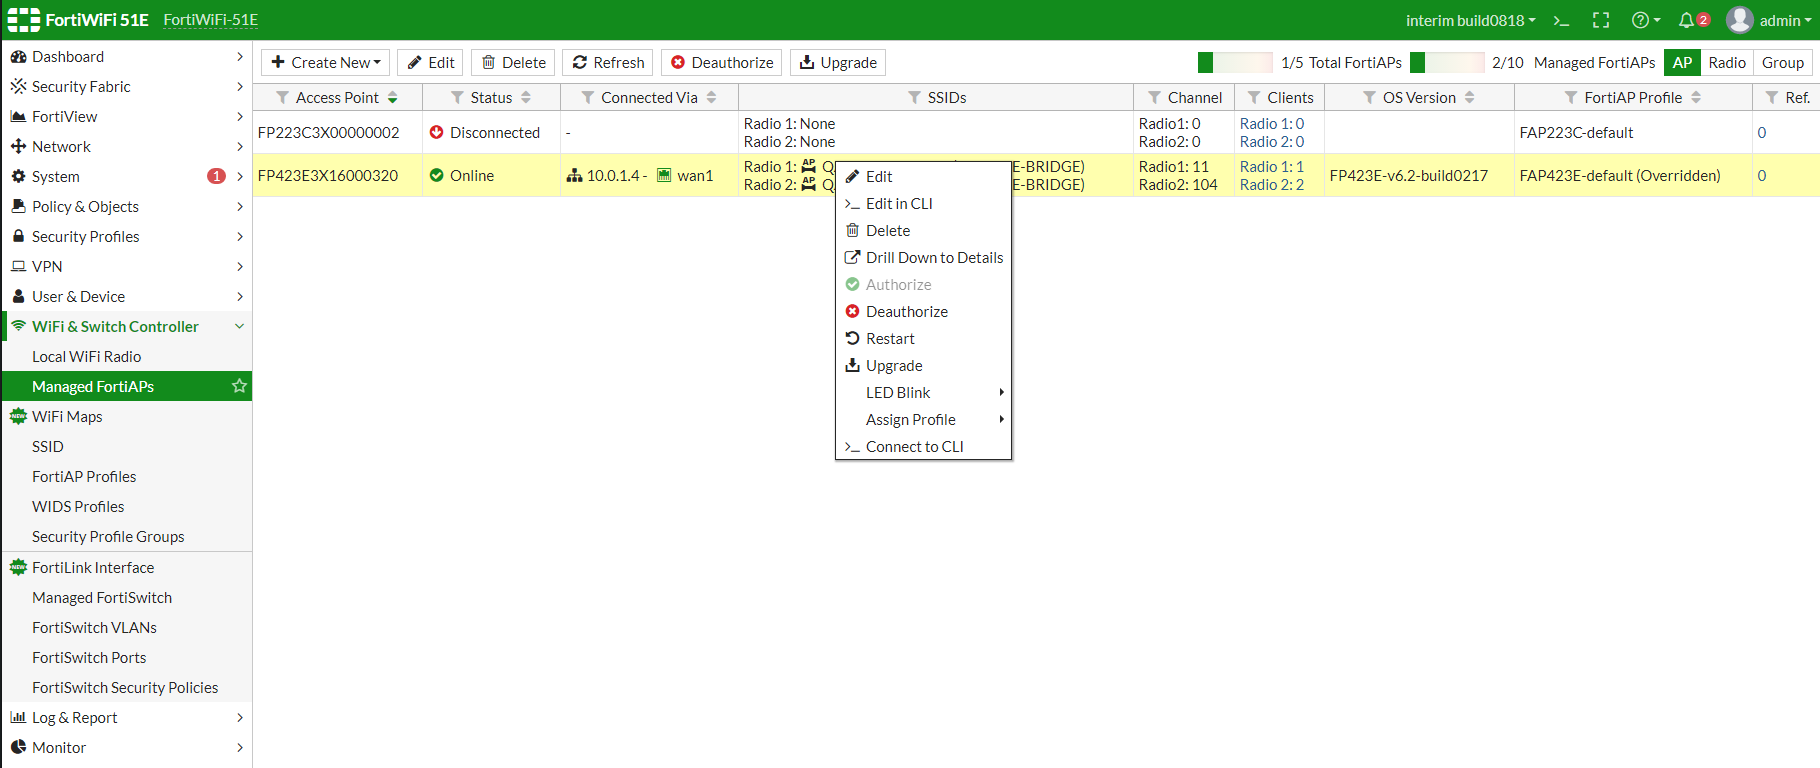This screenshot has height=768, width=1820.
Task: Choose Restart in context menu
Action: click(x=923, y=339)
